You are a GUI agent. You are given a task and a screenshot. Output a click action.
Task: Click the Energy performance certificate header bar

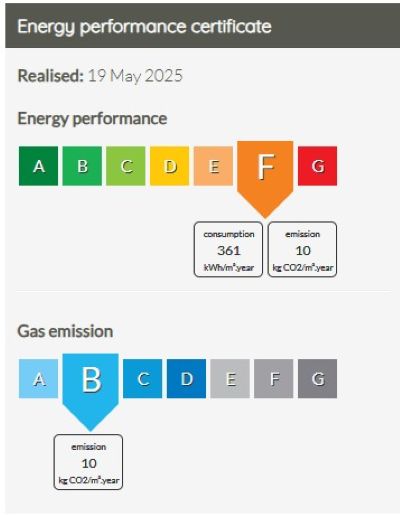[x=203, y=26]
